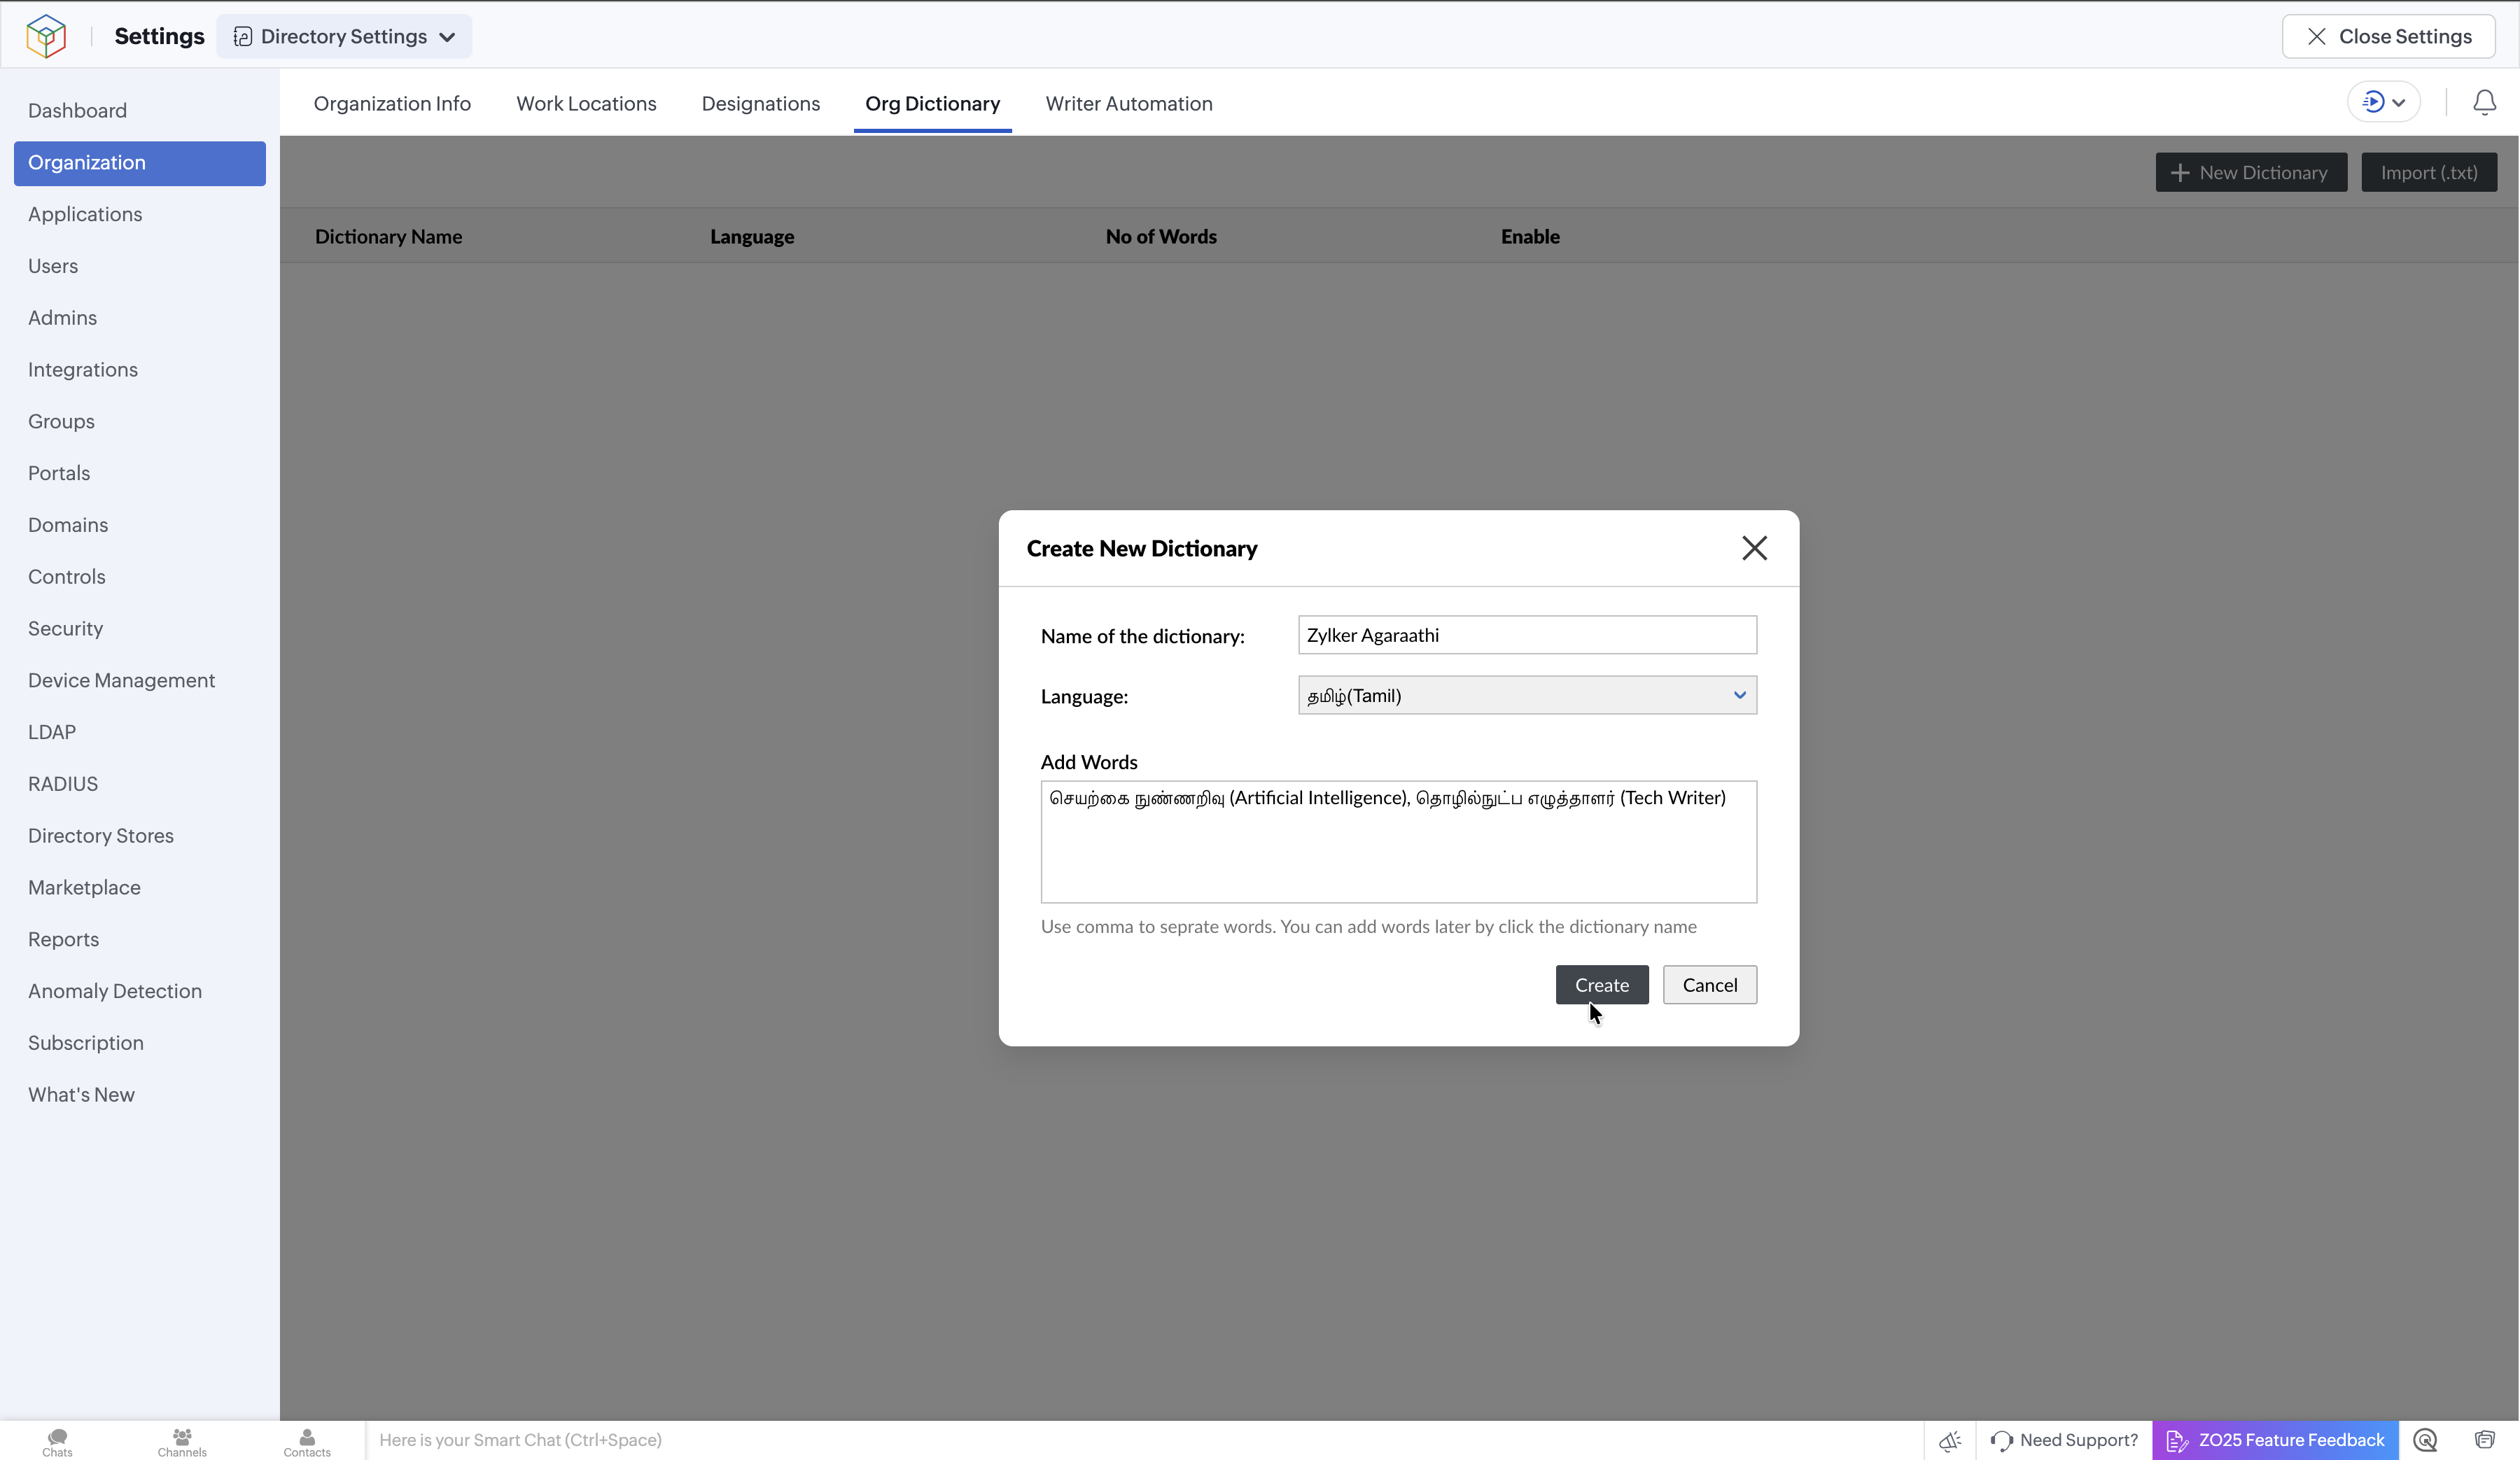Click the Enable column header
The height and width of the screenshot is (1460, 2520).
pos(1530,237)
